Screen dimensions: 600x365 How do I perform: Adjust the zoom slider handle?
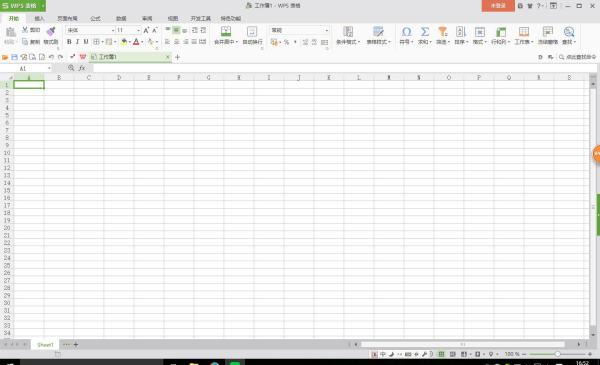558,354
